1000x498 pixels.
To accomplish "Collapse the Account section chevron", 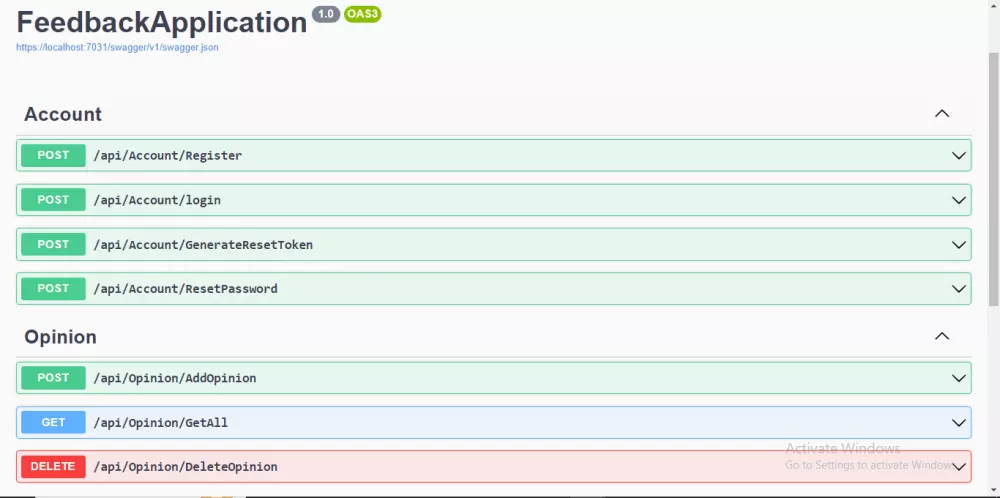I will point(942,114).
